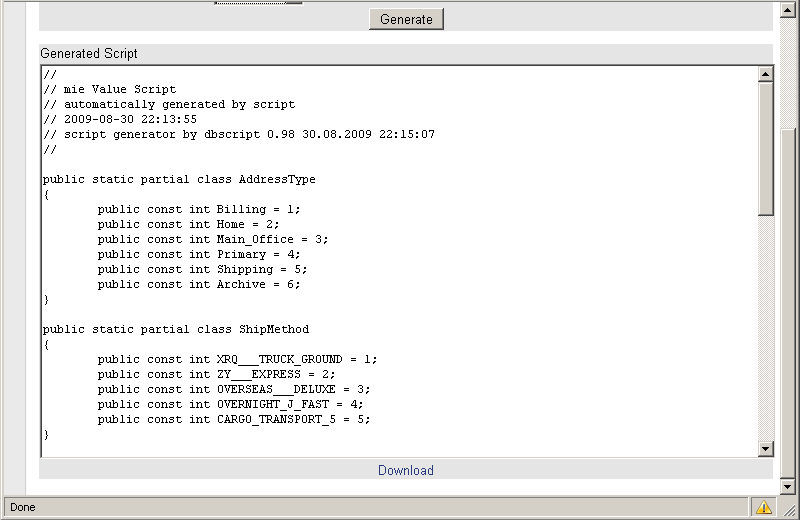Place cursor on AddressType class line
Image resolution: width=800 pixels, height=520 pixels.
click(179, 180)
